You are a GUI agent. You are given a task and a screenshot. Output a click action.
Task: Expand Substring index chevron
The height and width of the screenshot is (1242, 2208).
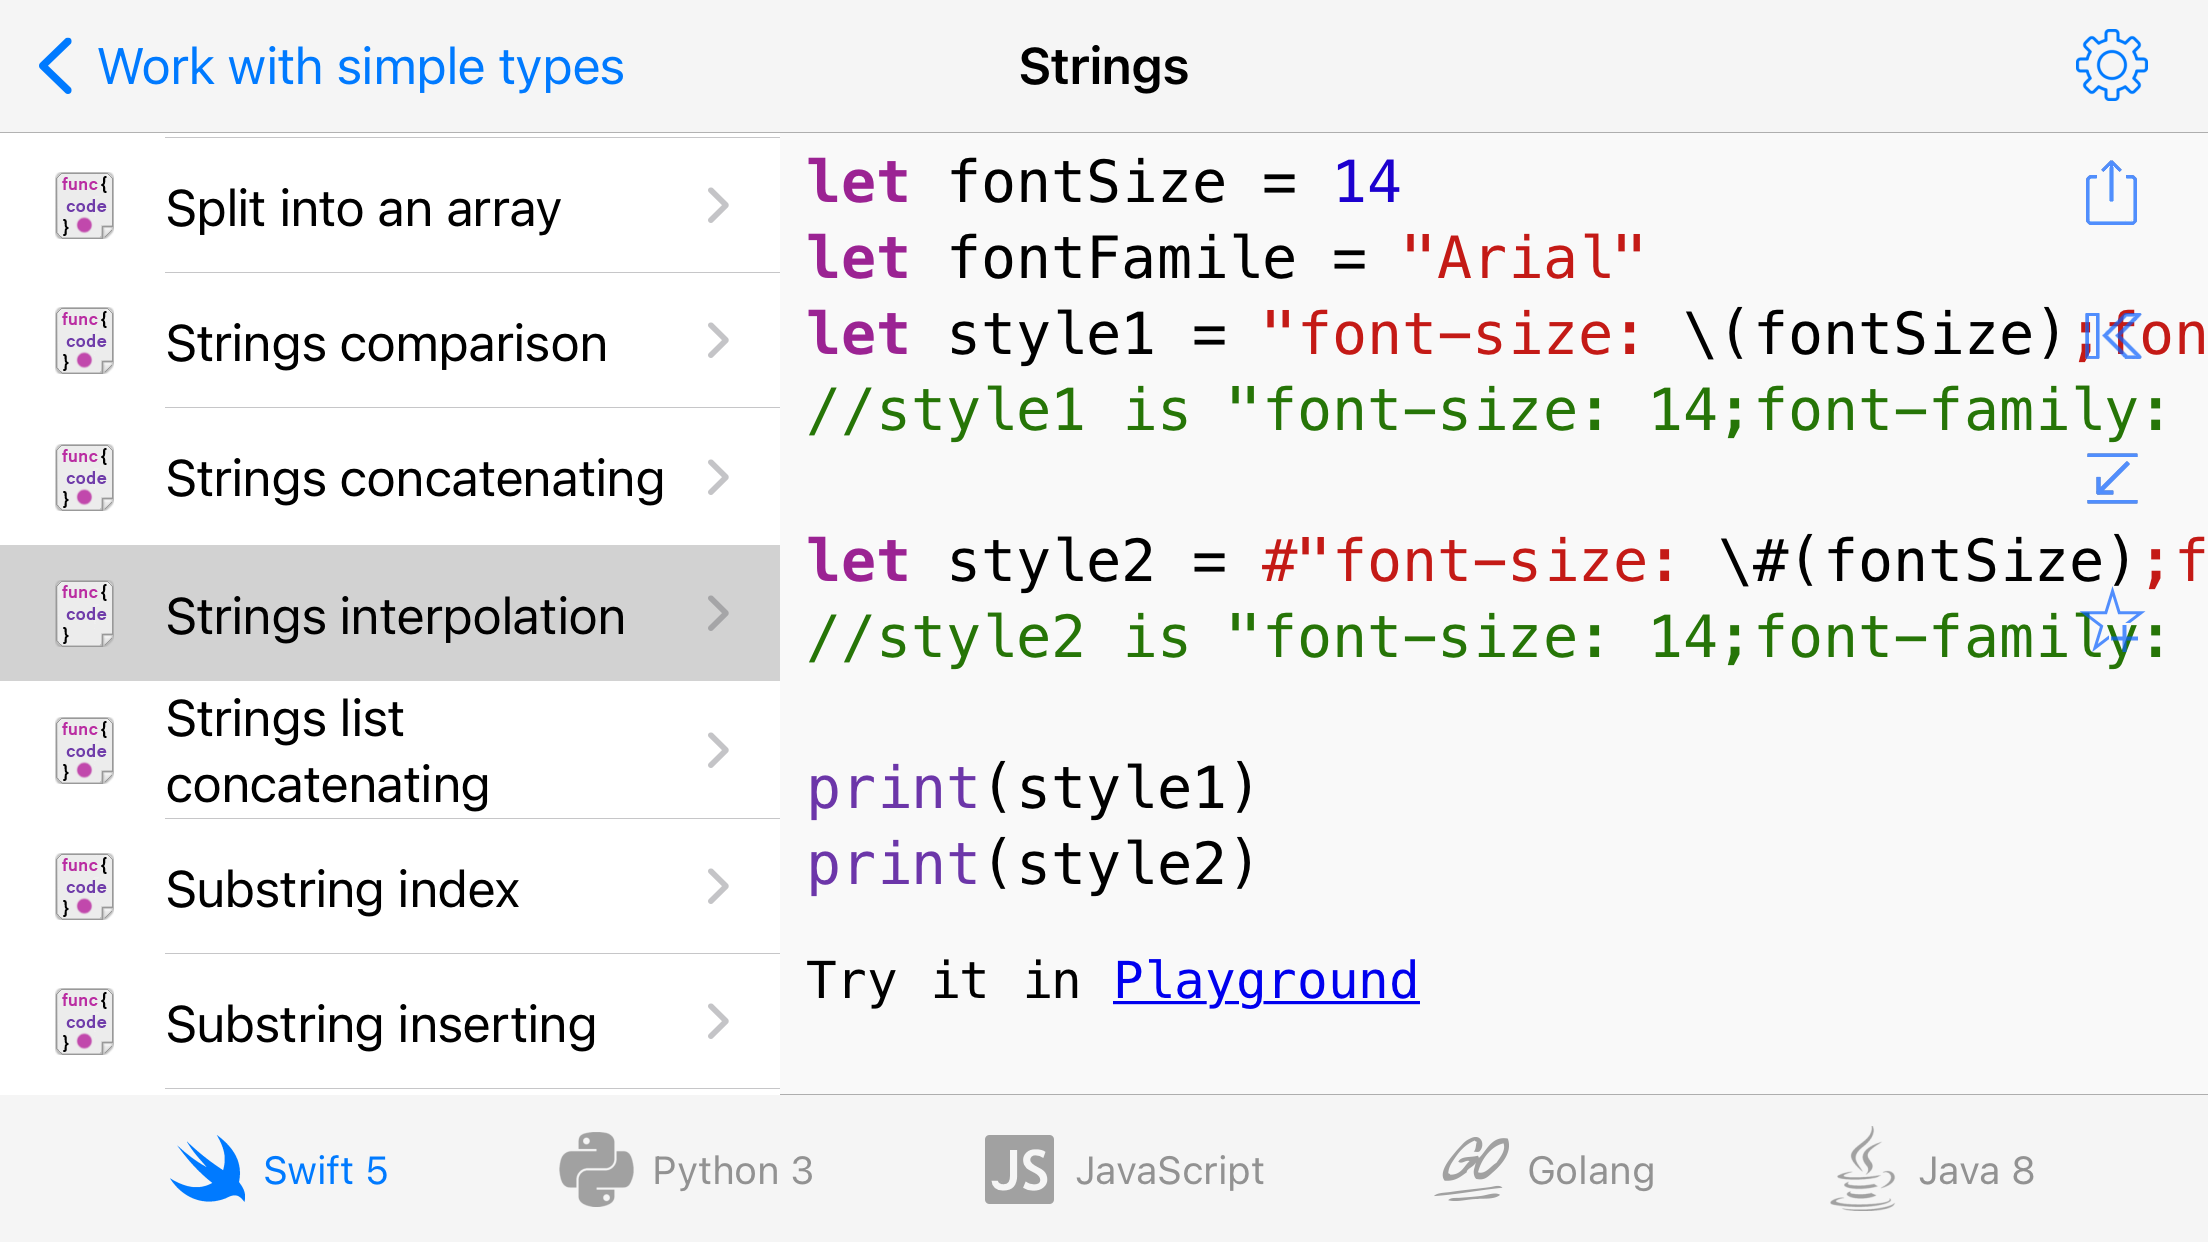click(718, 886)
